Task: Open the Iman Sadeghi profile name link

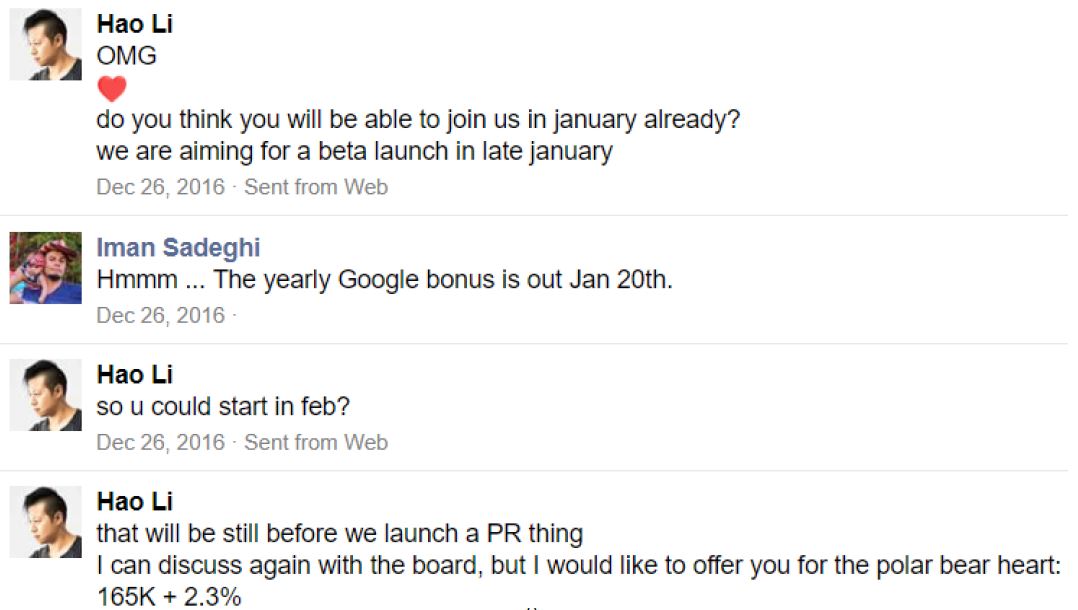Action: pyautogui.click(x=178, y=248)
